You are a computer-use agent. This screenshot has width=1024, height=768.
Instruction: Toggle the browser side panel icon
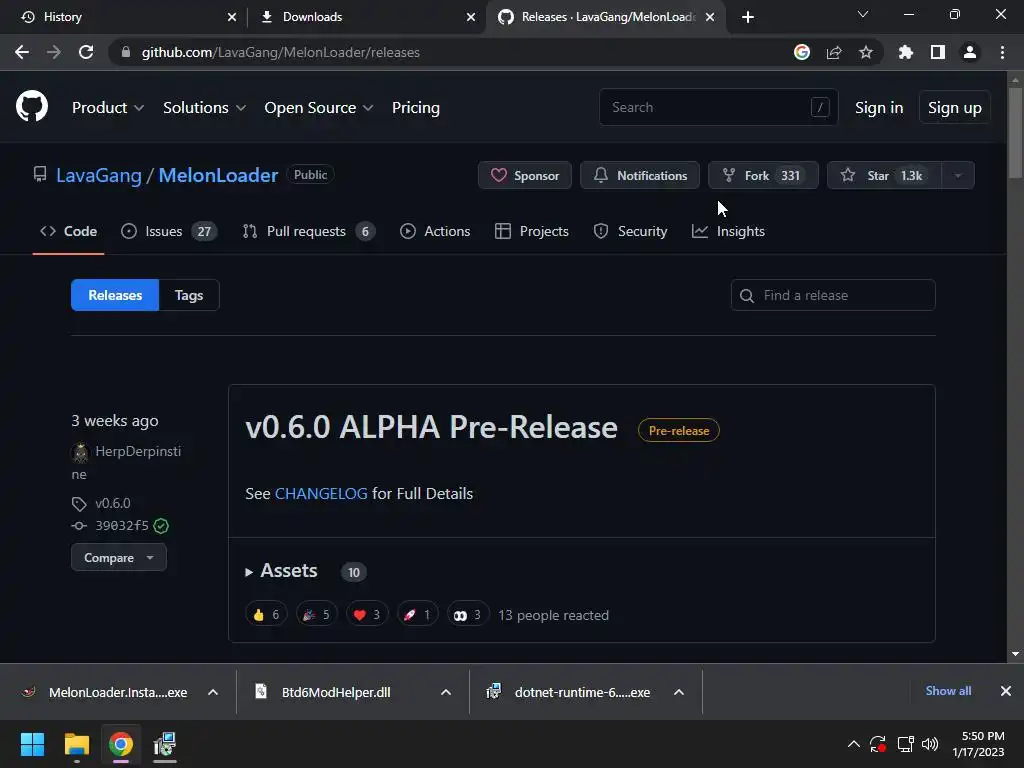tap(938, 52)
